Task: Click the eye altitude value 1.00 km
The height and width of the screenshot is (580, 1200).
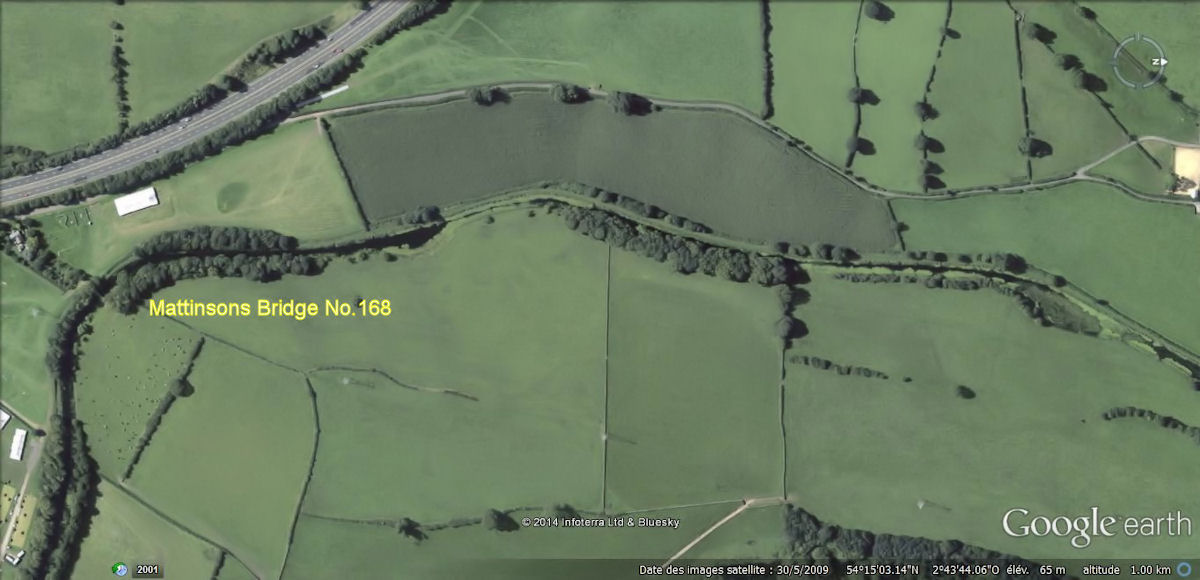Action: click(1150, 570)
